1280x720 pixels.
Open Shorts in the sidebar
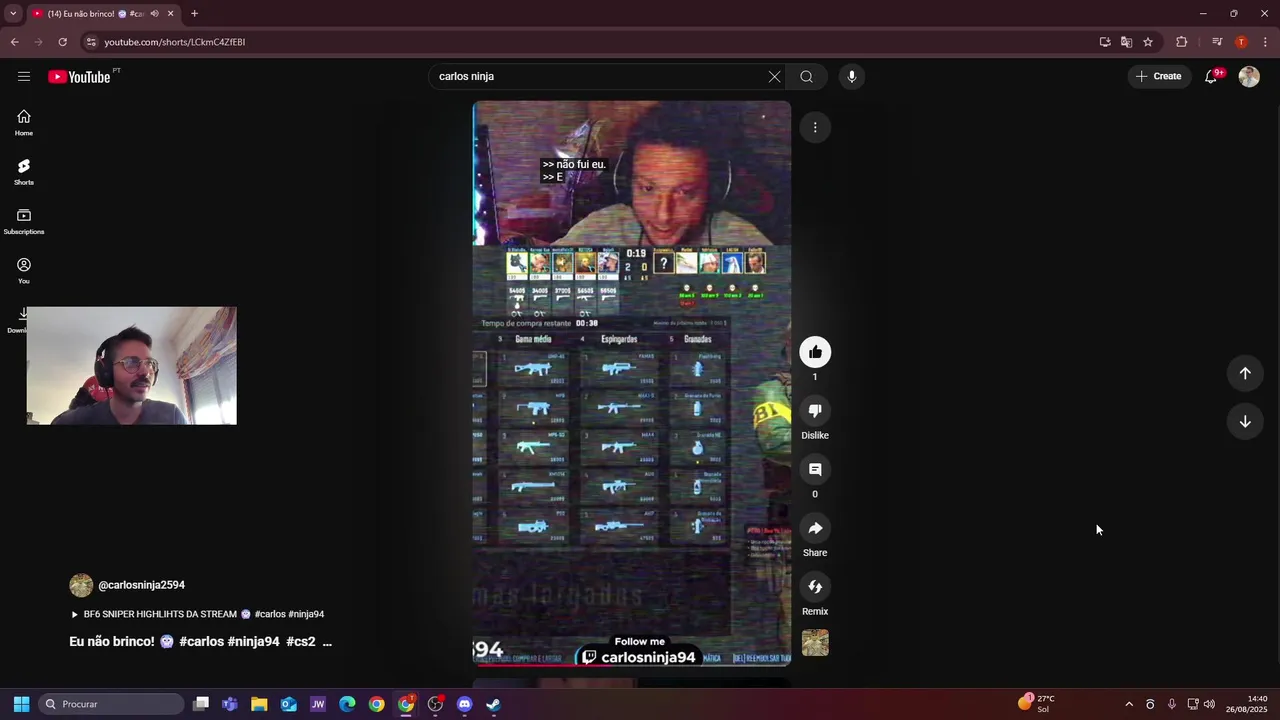[x=24, y=172]
